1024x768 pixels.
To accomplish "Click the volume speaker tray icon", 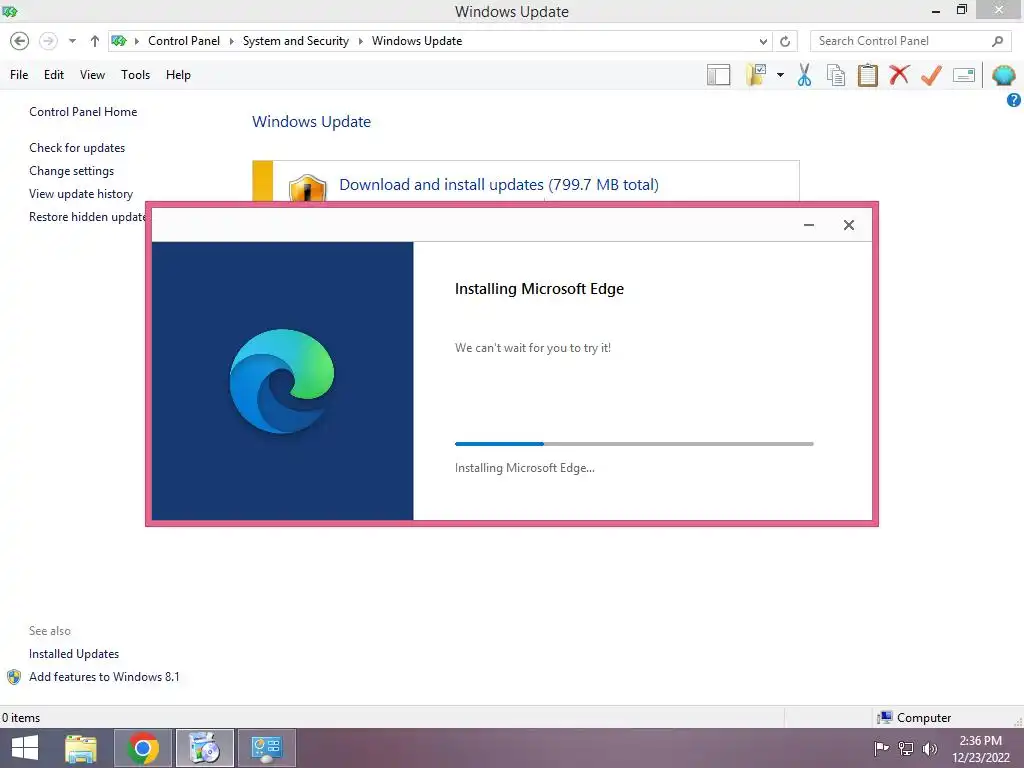I will pos(930,748).
